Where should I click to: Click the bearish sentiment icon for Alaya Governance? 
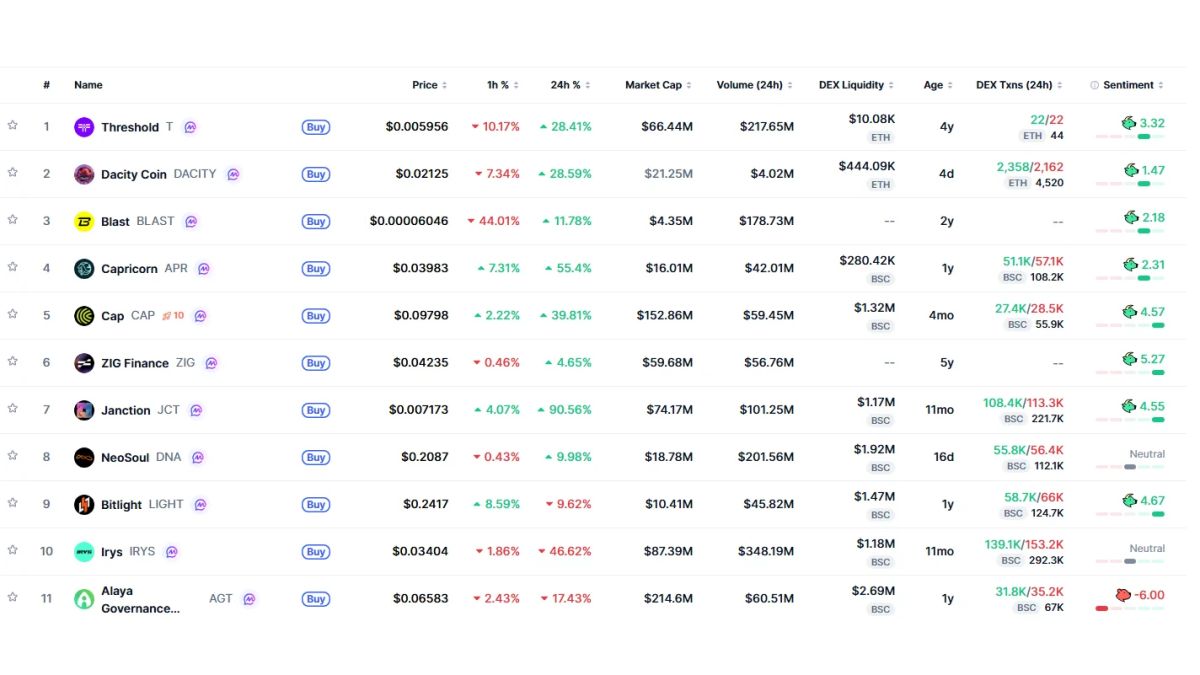click(1123, 595)
